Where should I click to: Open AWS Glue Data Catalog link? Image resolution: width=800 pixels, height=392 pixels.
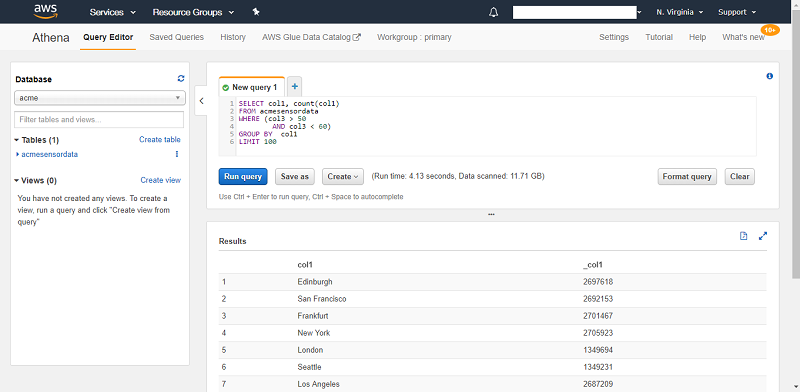pos(311,37)
